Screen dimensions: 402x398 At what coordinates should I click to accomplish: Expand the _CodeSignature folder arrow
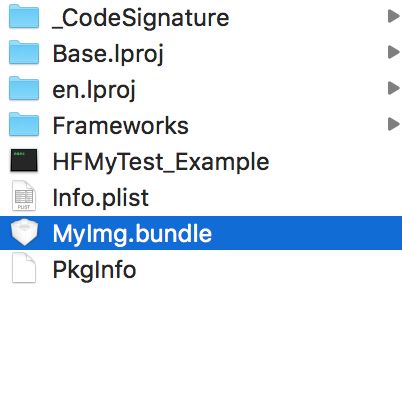(394, 16)
